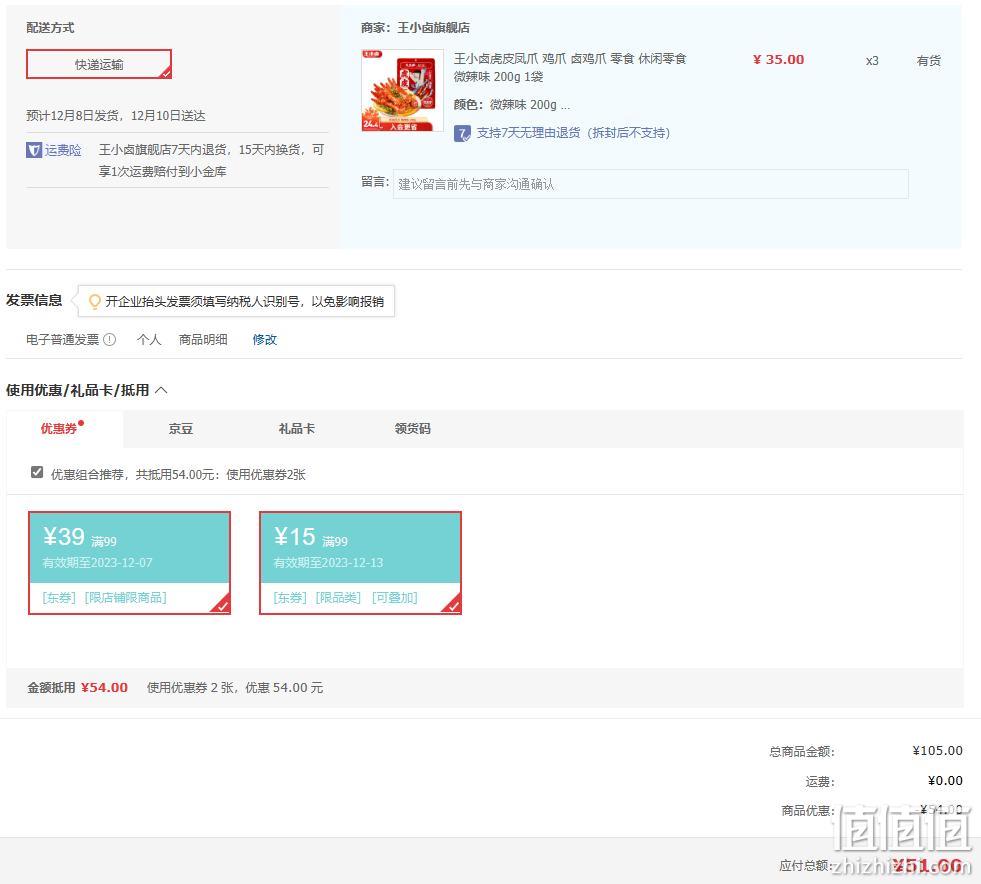This screenshot has height=884, width=981.
Task: Click the 预计12月8日发货 delivery estimate text
Action: 116,116
